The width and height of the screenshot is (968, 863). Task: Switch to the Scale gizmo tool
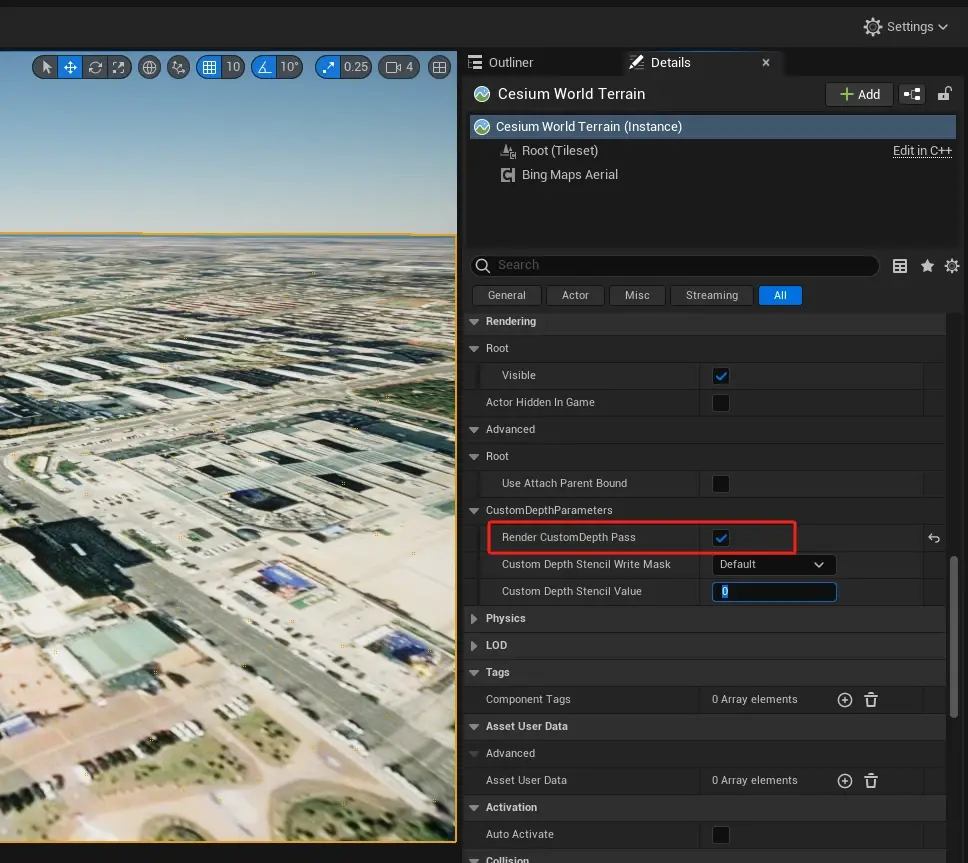(x=119, y=67)
